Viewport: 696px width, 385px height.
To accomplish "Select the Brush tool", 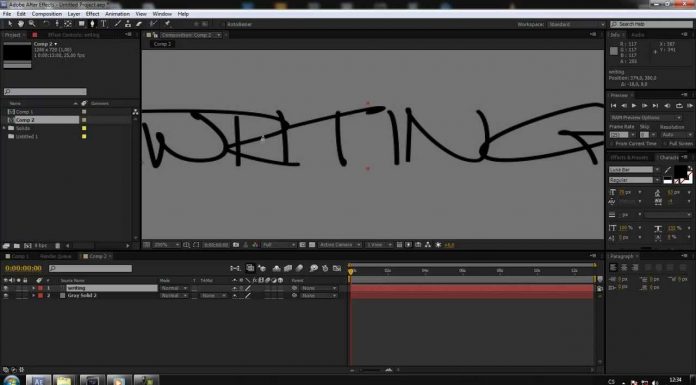I will 118,24.
